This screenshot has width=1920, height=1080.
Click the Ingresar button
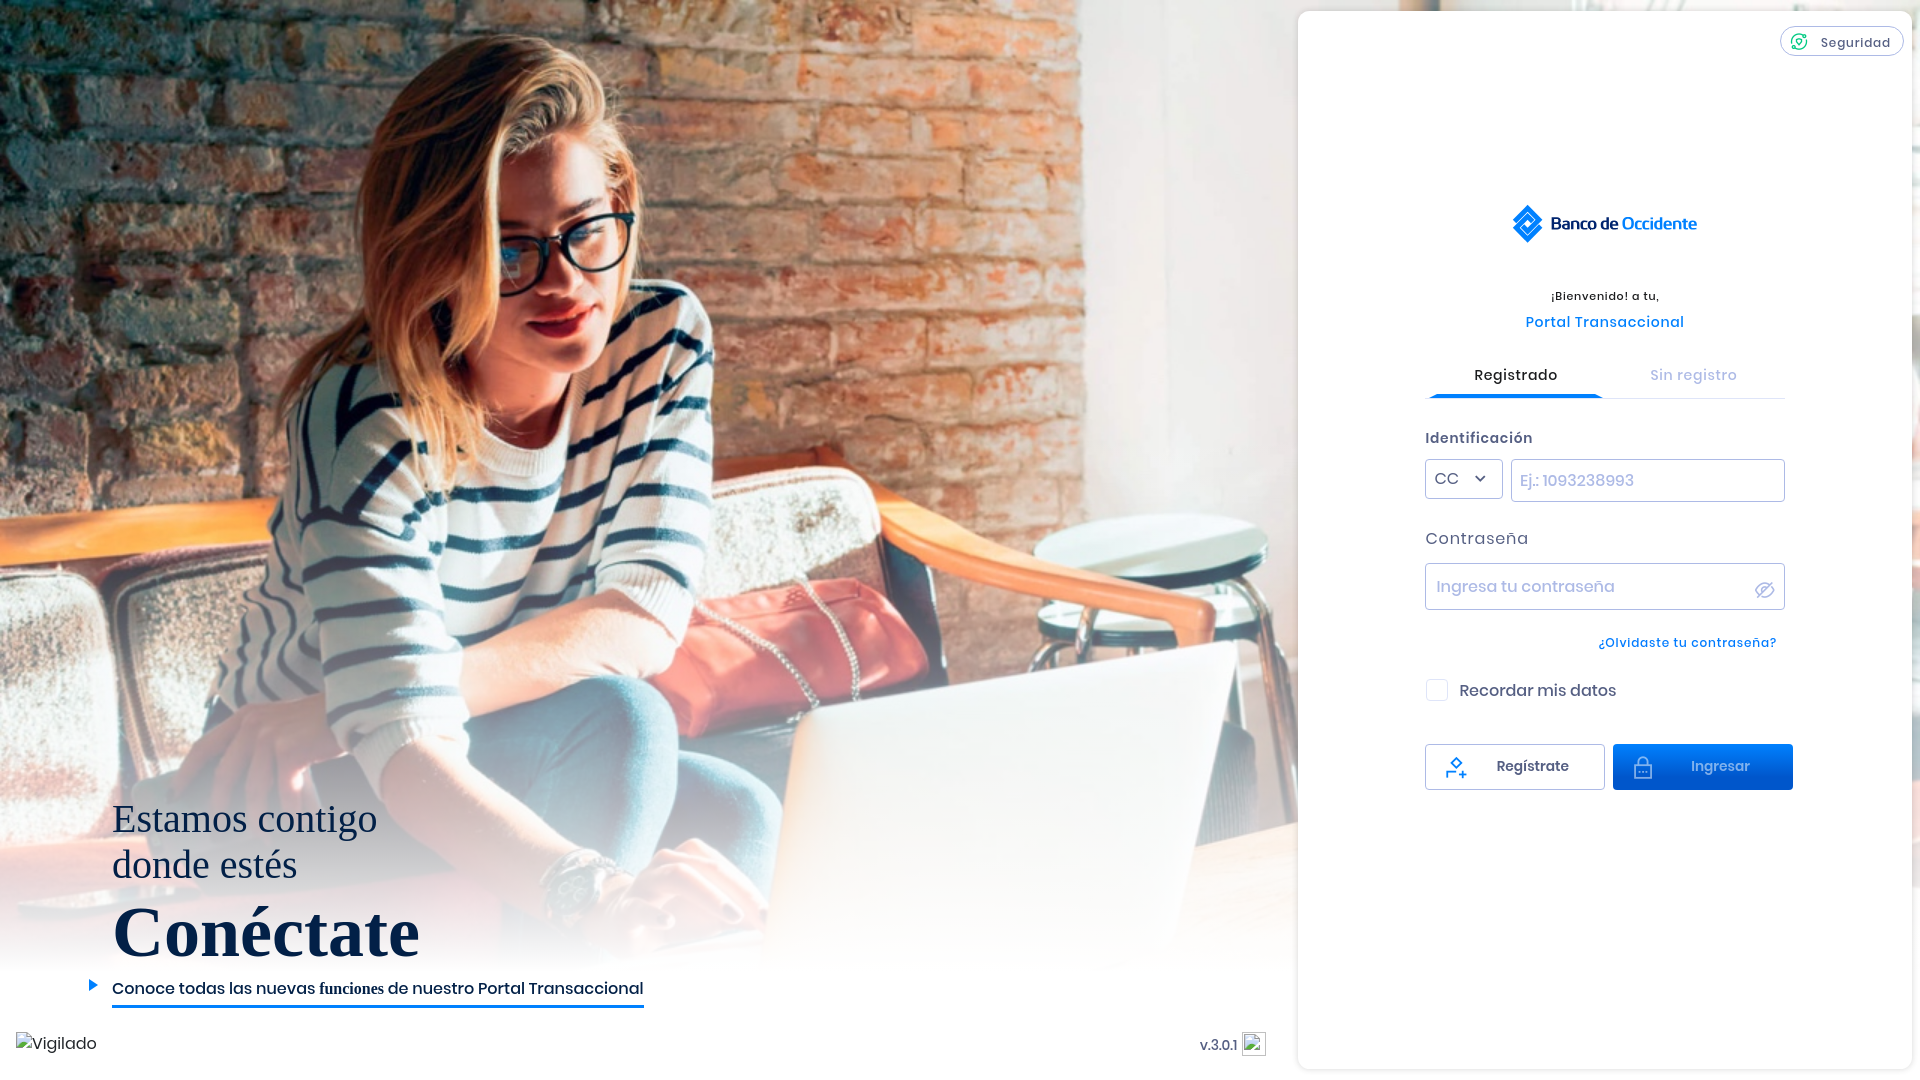[1702, 767]
